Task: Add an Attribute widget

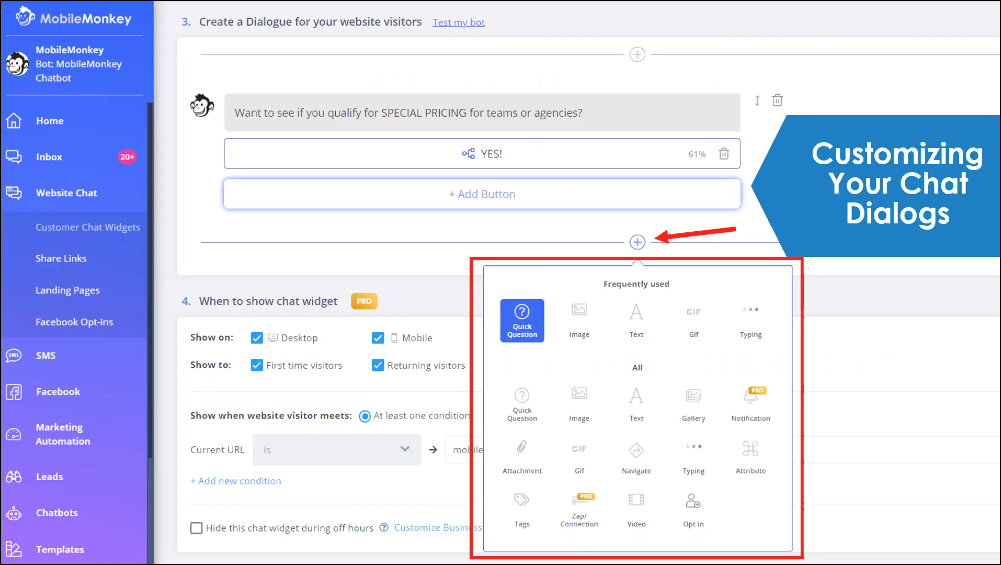Action: [x=750, y=456]
